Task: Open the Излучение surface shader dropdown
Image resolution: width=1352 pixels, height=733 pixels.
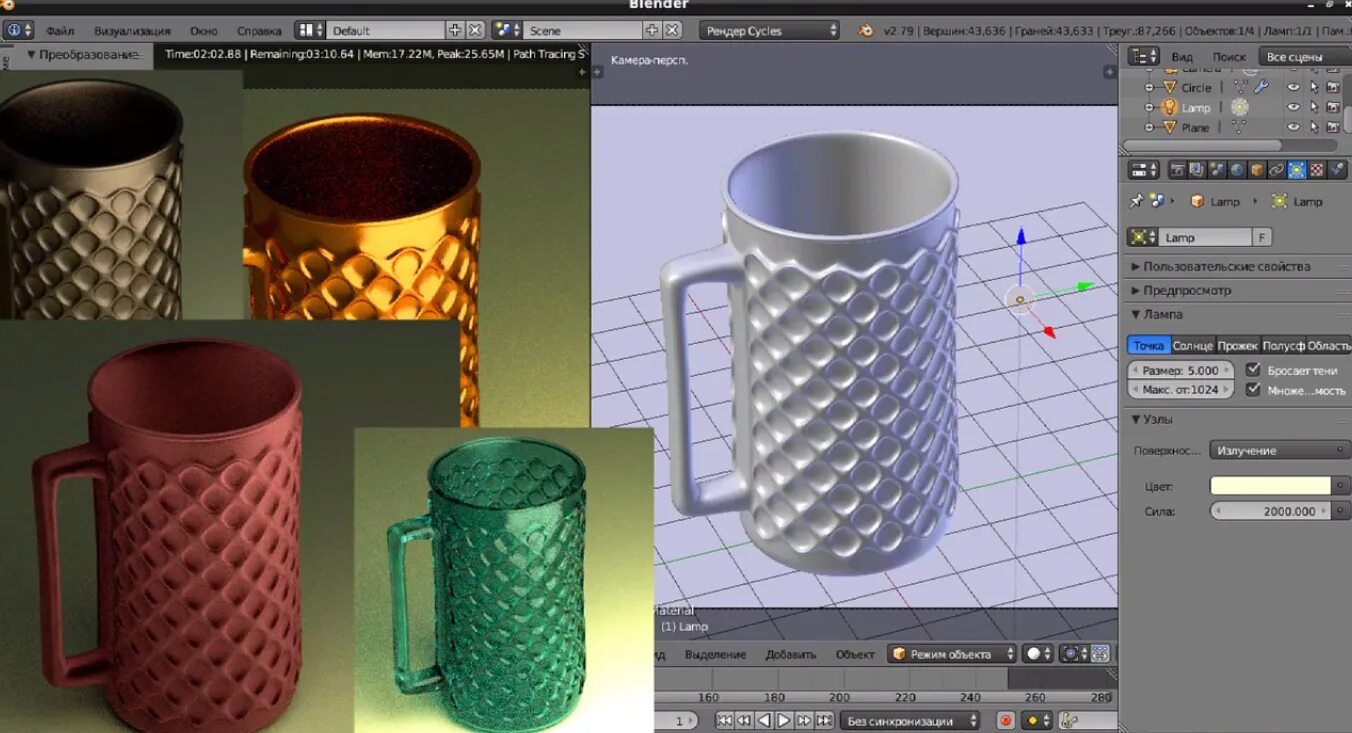Action: coord(1280,450)
